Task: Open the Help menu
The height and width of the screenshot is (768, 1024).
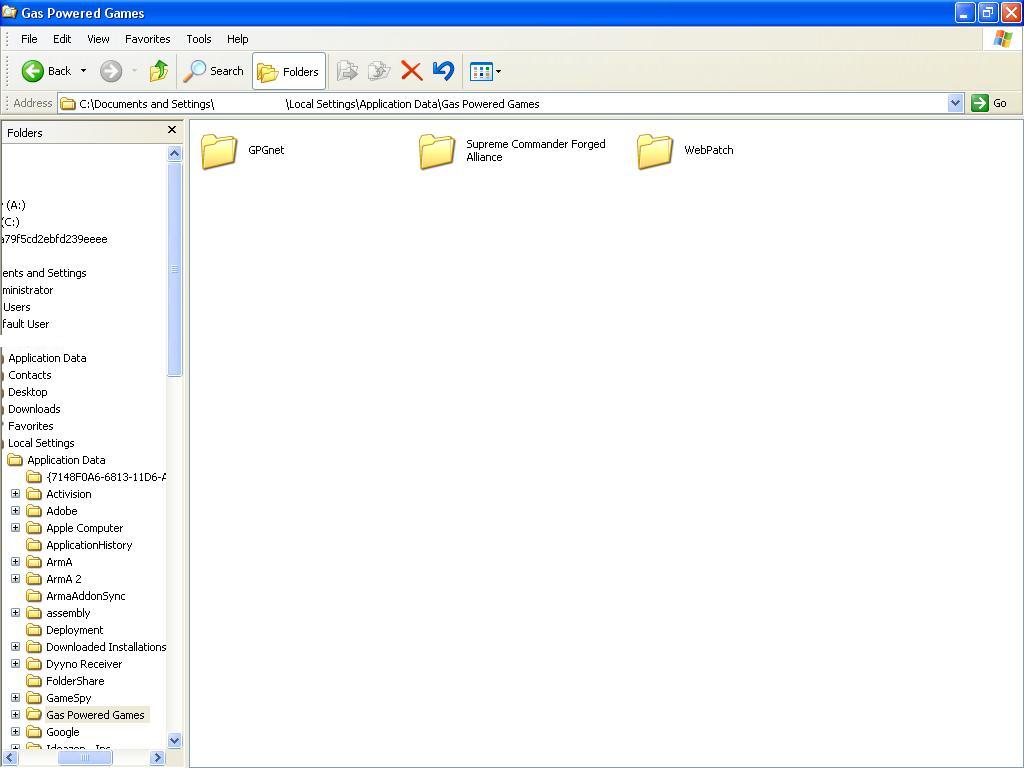Action: pos(238,39)
